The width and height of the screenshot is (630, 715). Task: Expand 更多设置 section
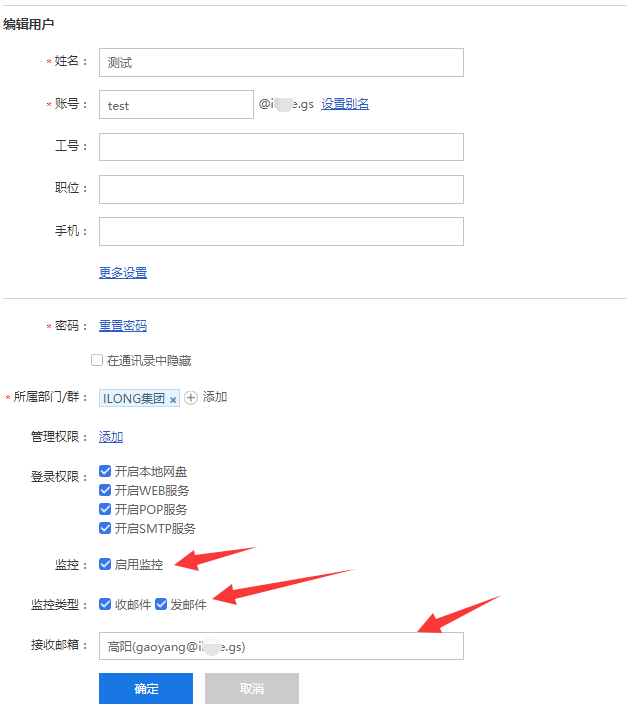point(123,272)
